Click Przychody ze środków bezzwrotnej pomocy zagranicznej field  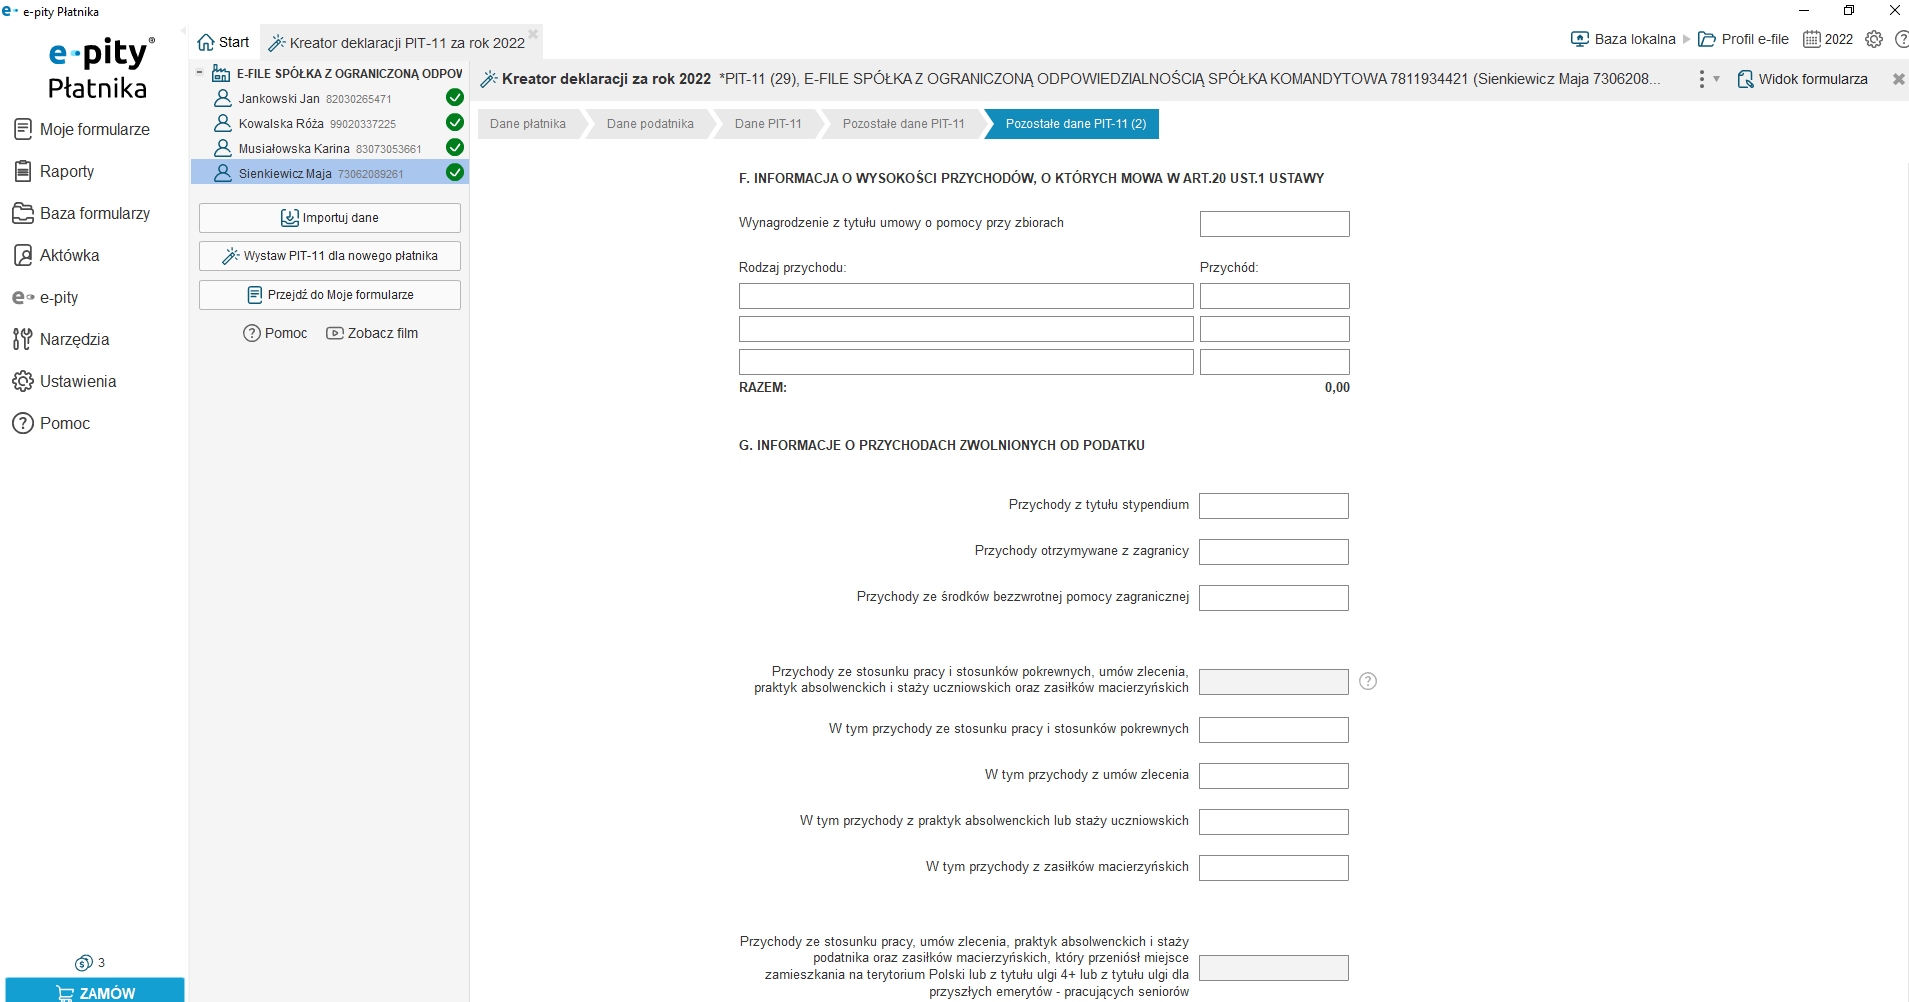tap(1274, 598)
